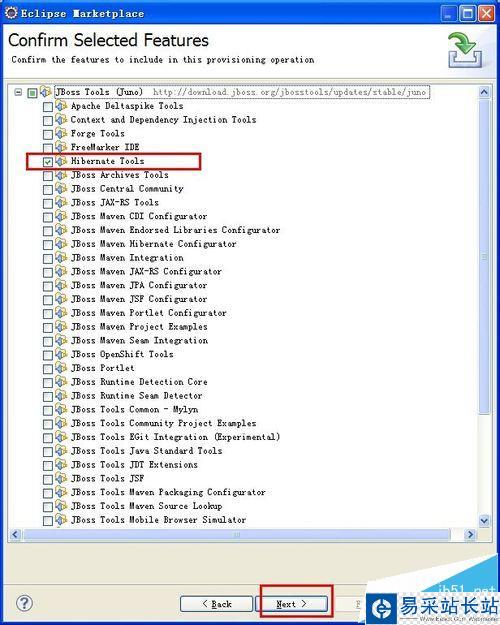
Task: Go back with the Back button
Action: pyautogui.click(x=217, y=604)
